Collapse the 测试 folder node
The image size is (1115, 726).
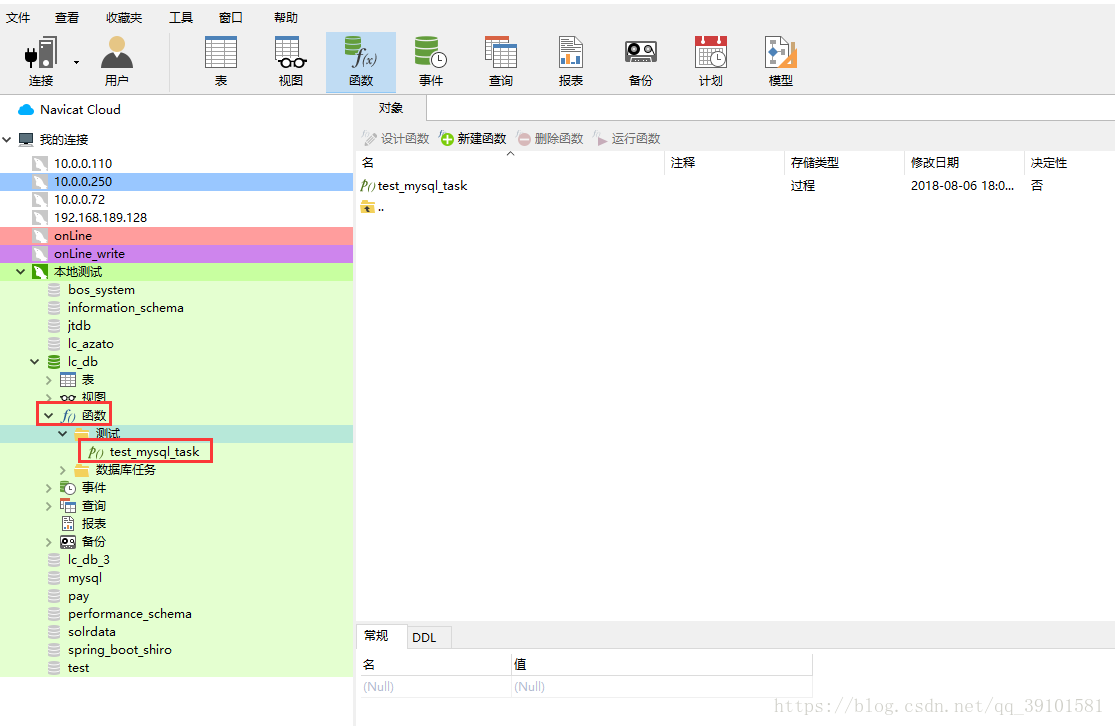pos(63,434)
